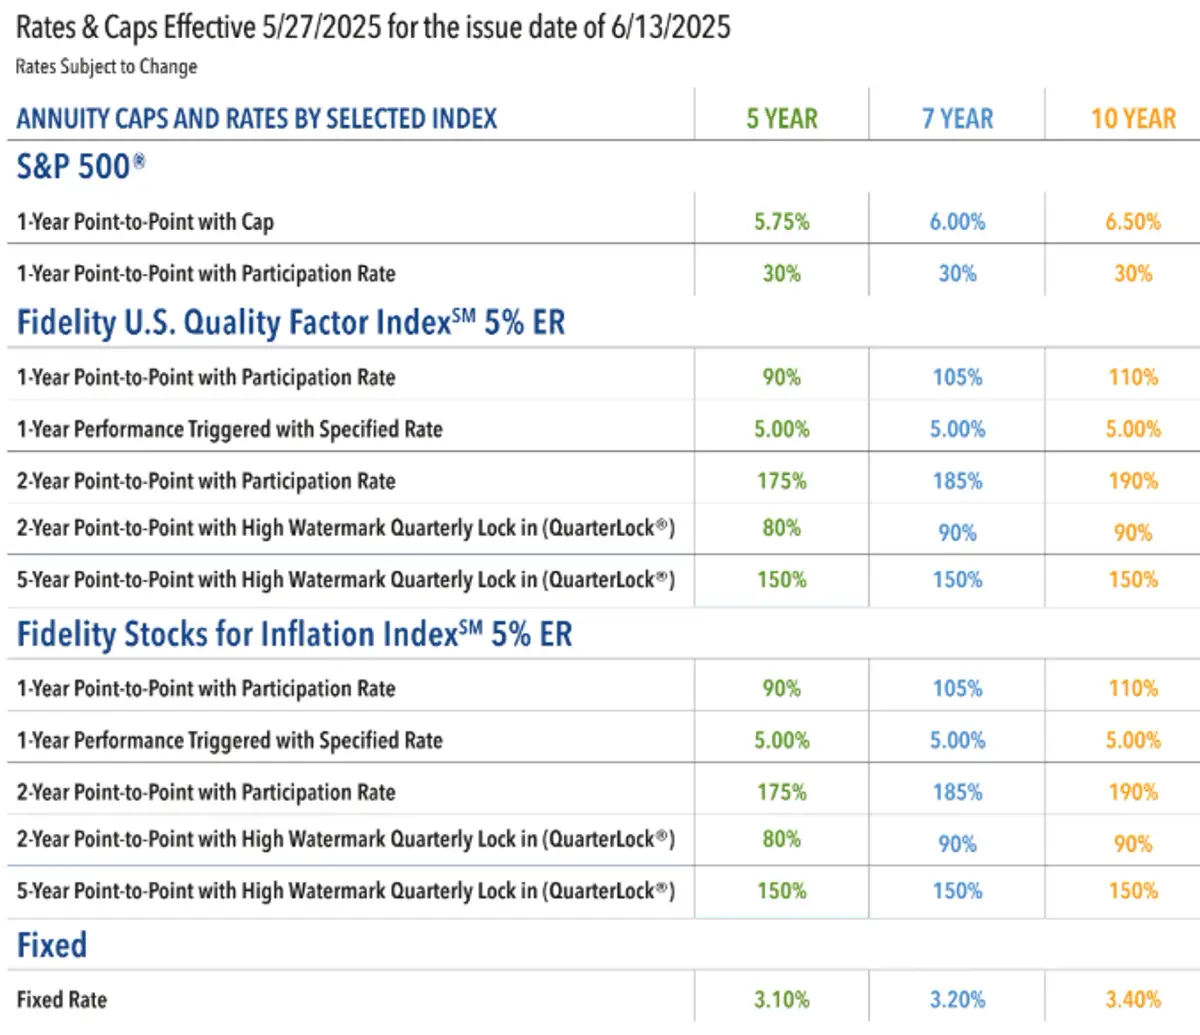Choose the 10 YEAR column header

[x=1133, y=119]
